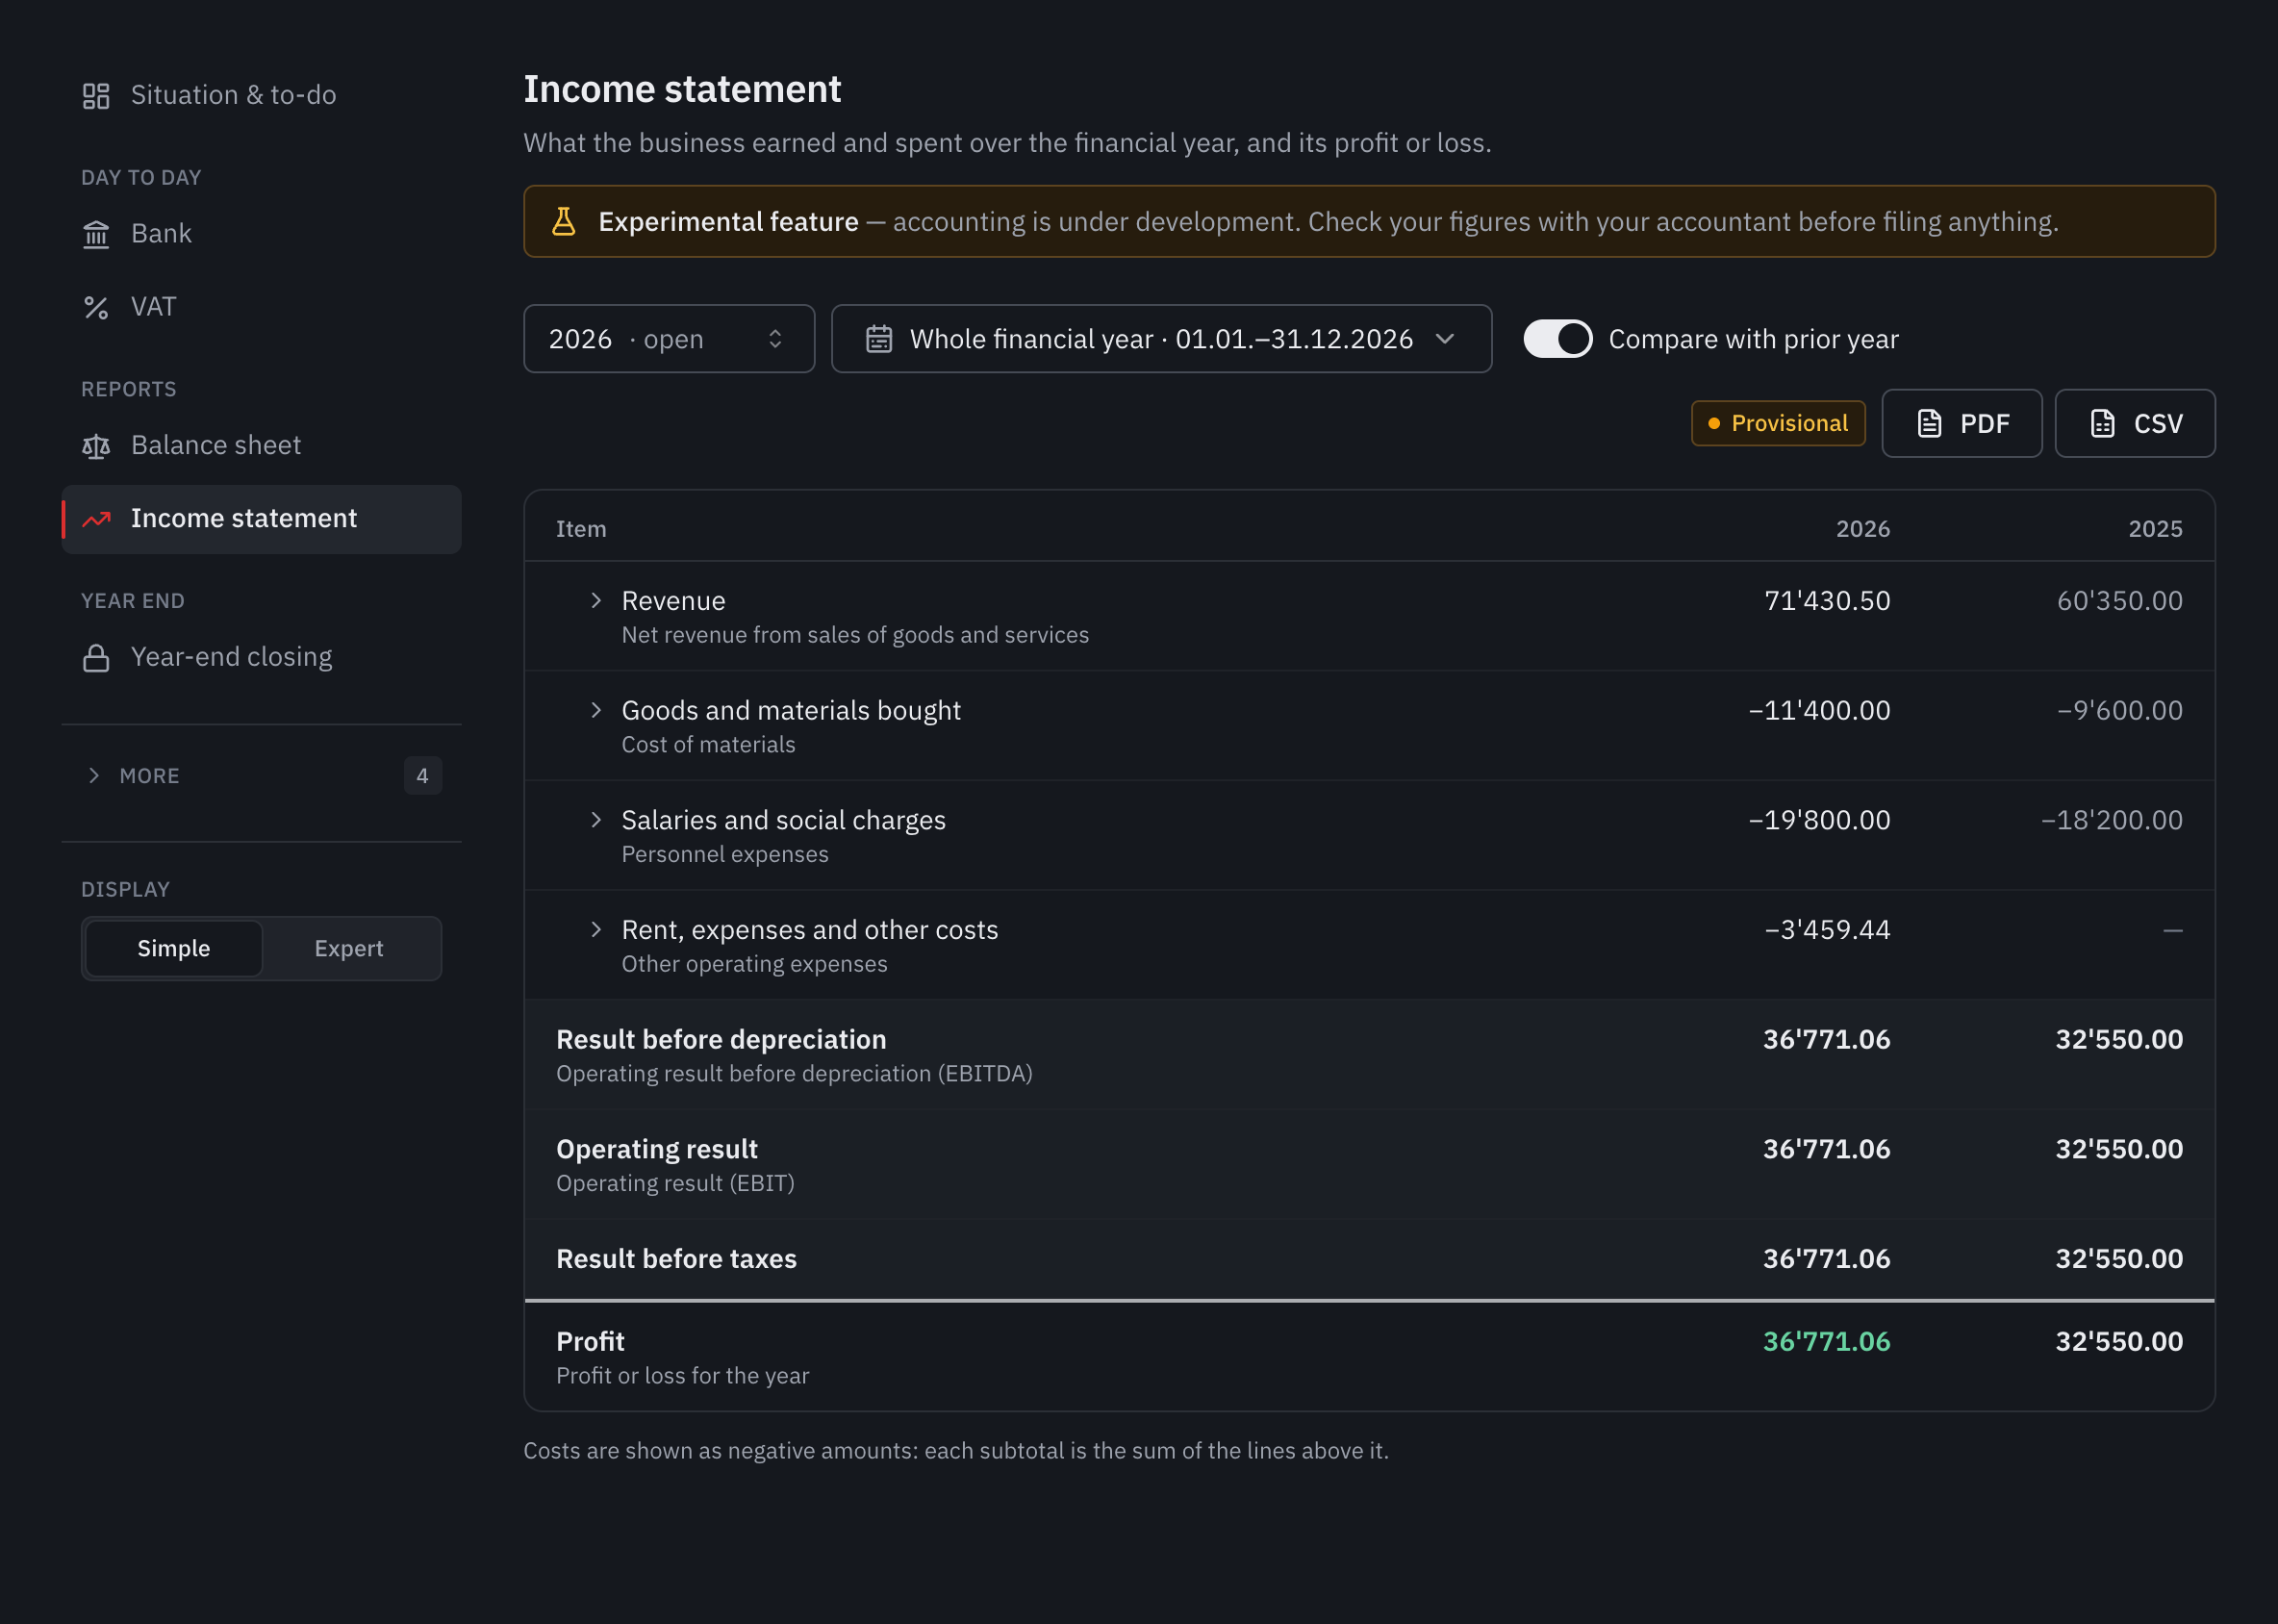This screenshot has height=1624, width=2278.
Task: Click the 2025 column header
Action: (2155, 529)
